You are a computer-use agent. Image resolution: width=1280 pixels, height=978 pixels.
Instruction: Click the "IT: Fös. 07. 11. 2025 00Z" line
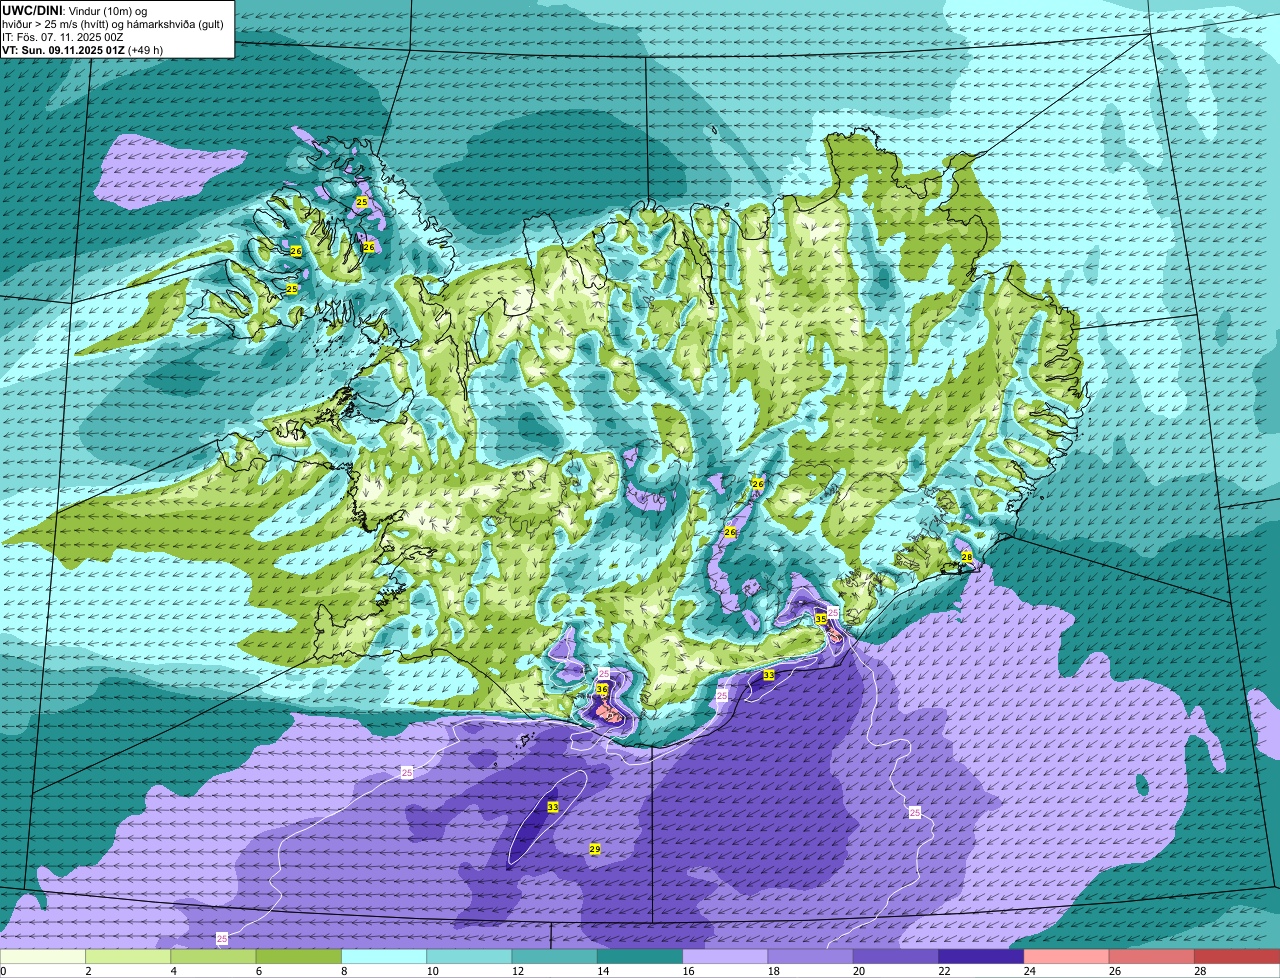(x=63, y=36)
